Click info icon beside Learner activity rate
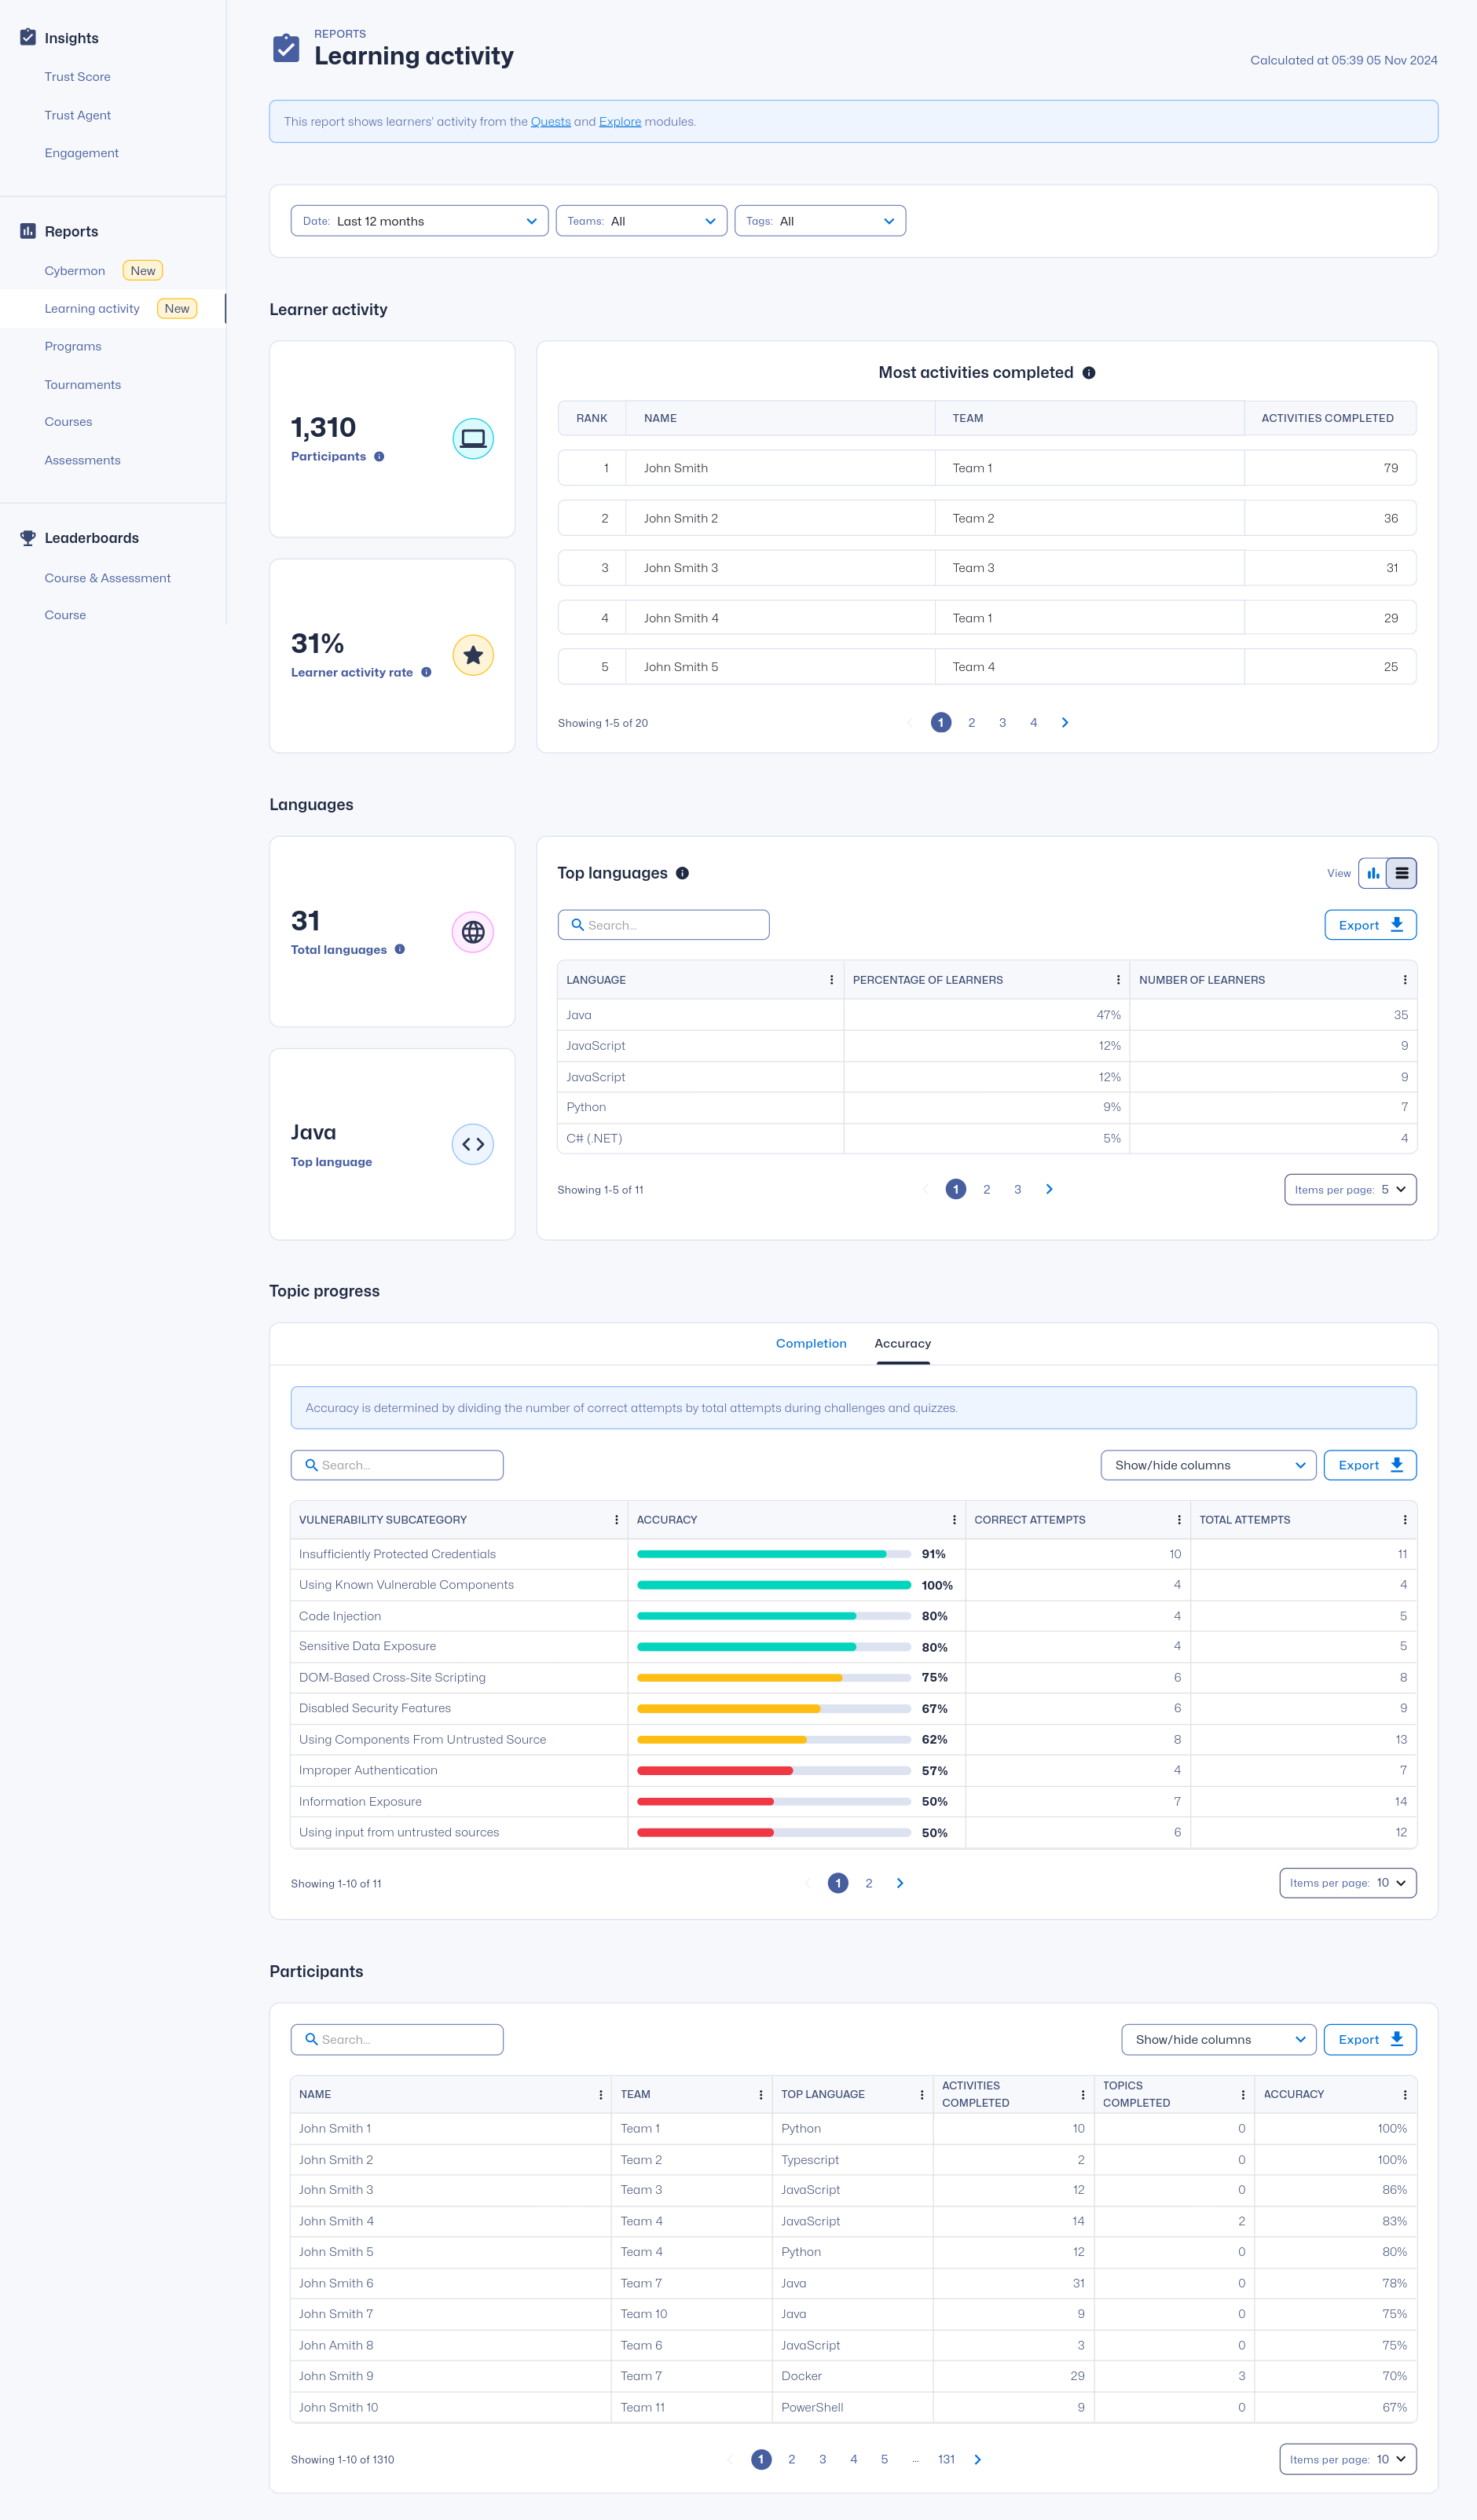The width and height of the screenshot is (1477, 2520). pyautogui.click(x=426, y=673)
